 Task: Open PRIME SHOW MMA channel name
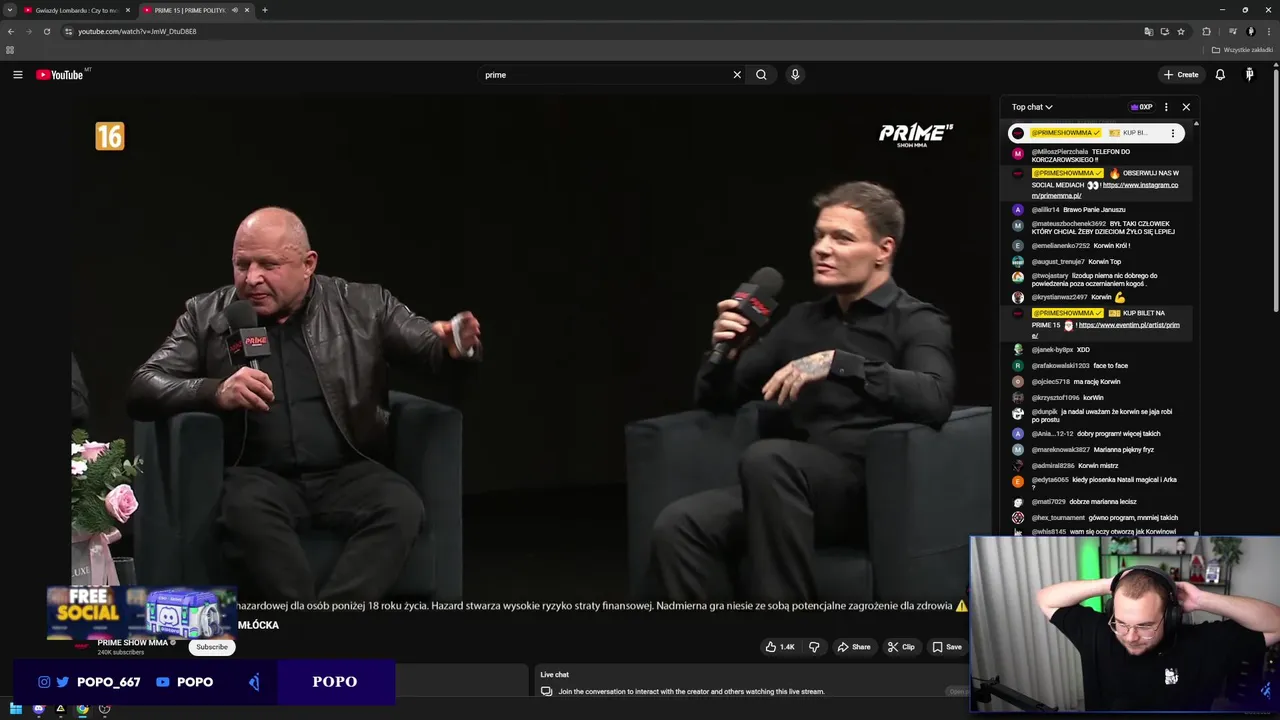coord(133,643)
